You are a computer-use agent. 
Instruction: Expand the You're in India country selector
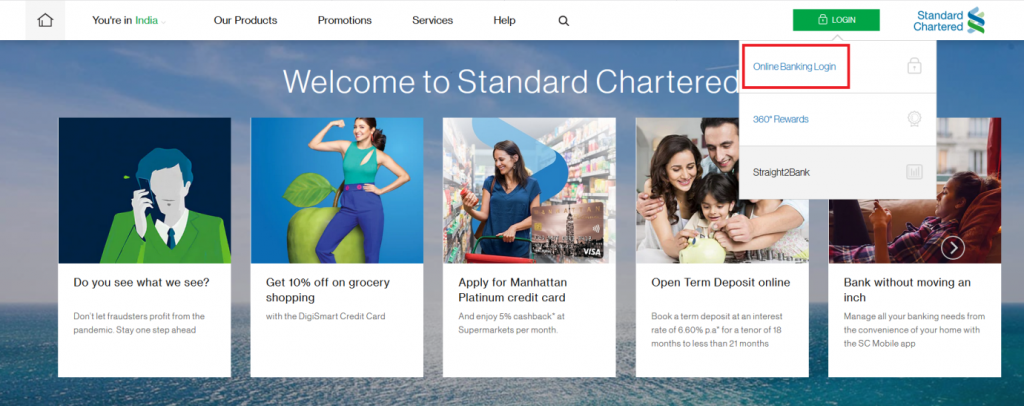129,20
